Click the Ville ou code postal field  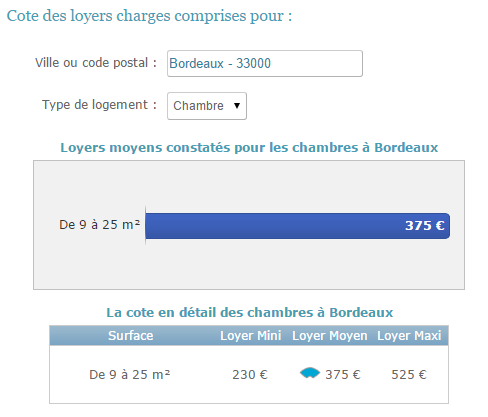pos(265,63)
